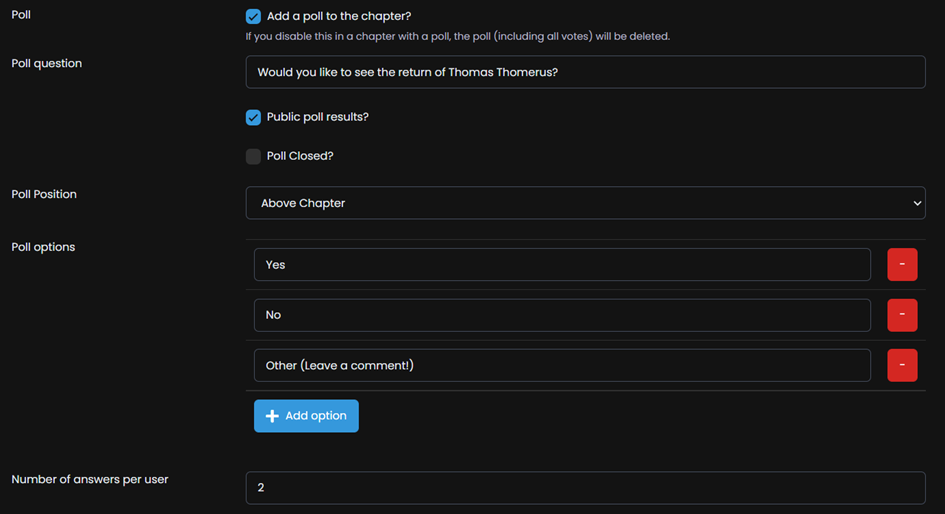The height and width of the screenshot is (514, 945).
Task: Uncheck the "Public poll results?" checkbox
Action: pos(253,117)
